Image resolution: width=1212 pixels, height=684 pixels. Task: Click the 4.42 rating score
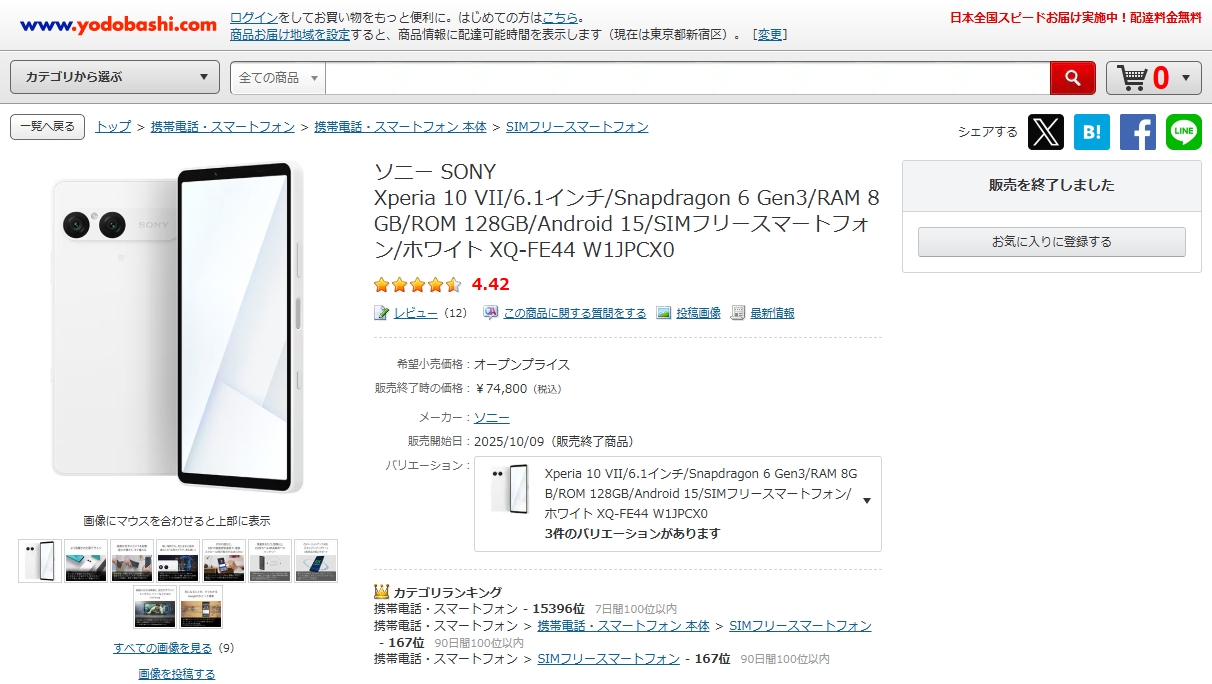(491, 284)
